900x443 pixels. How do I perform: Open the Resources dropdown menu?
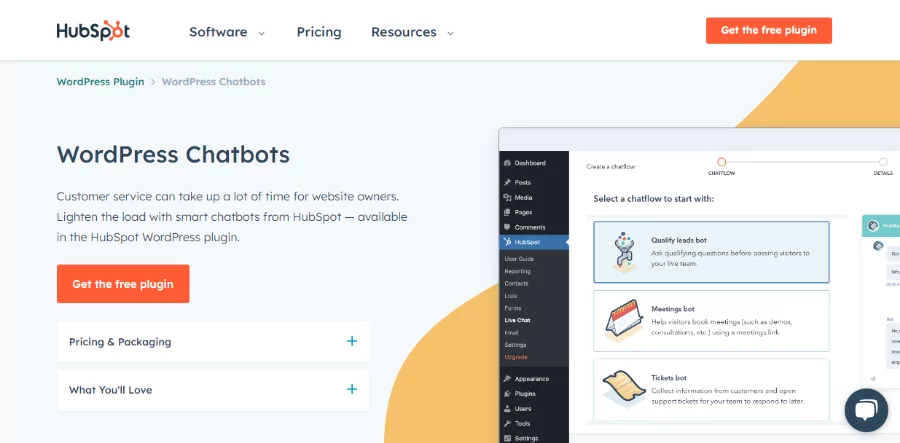(x=412, y=32)
